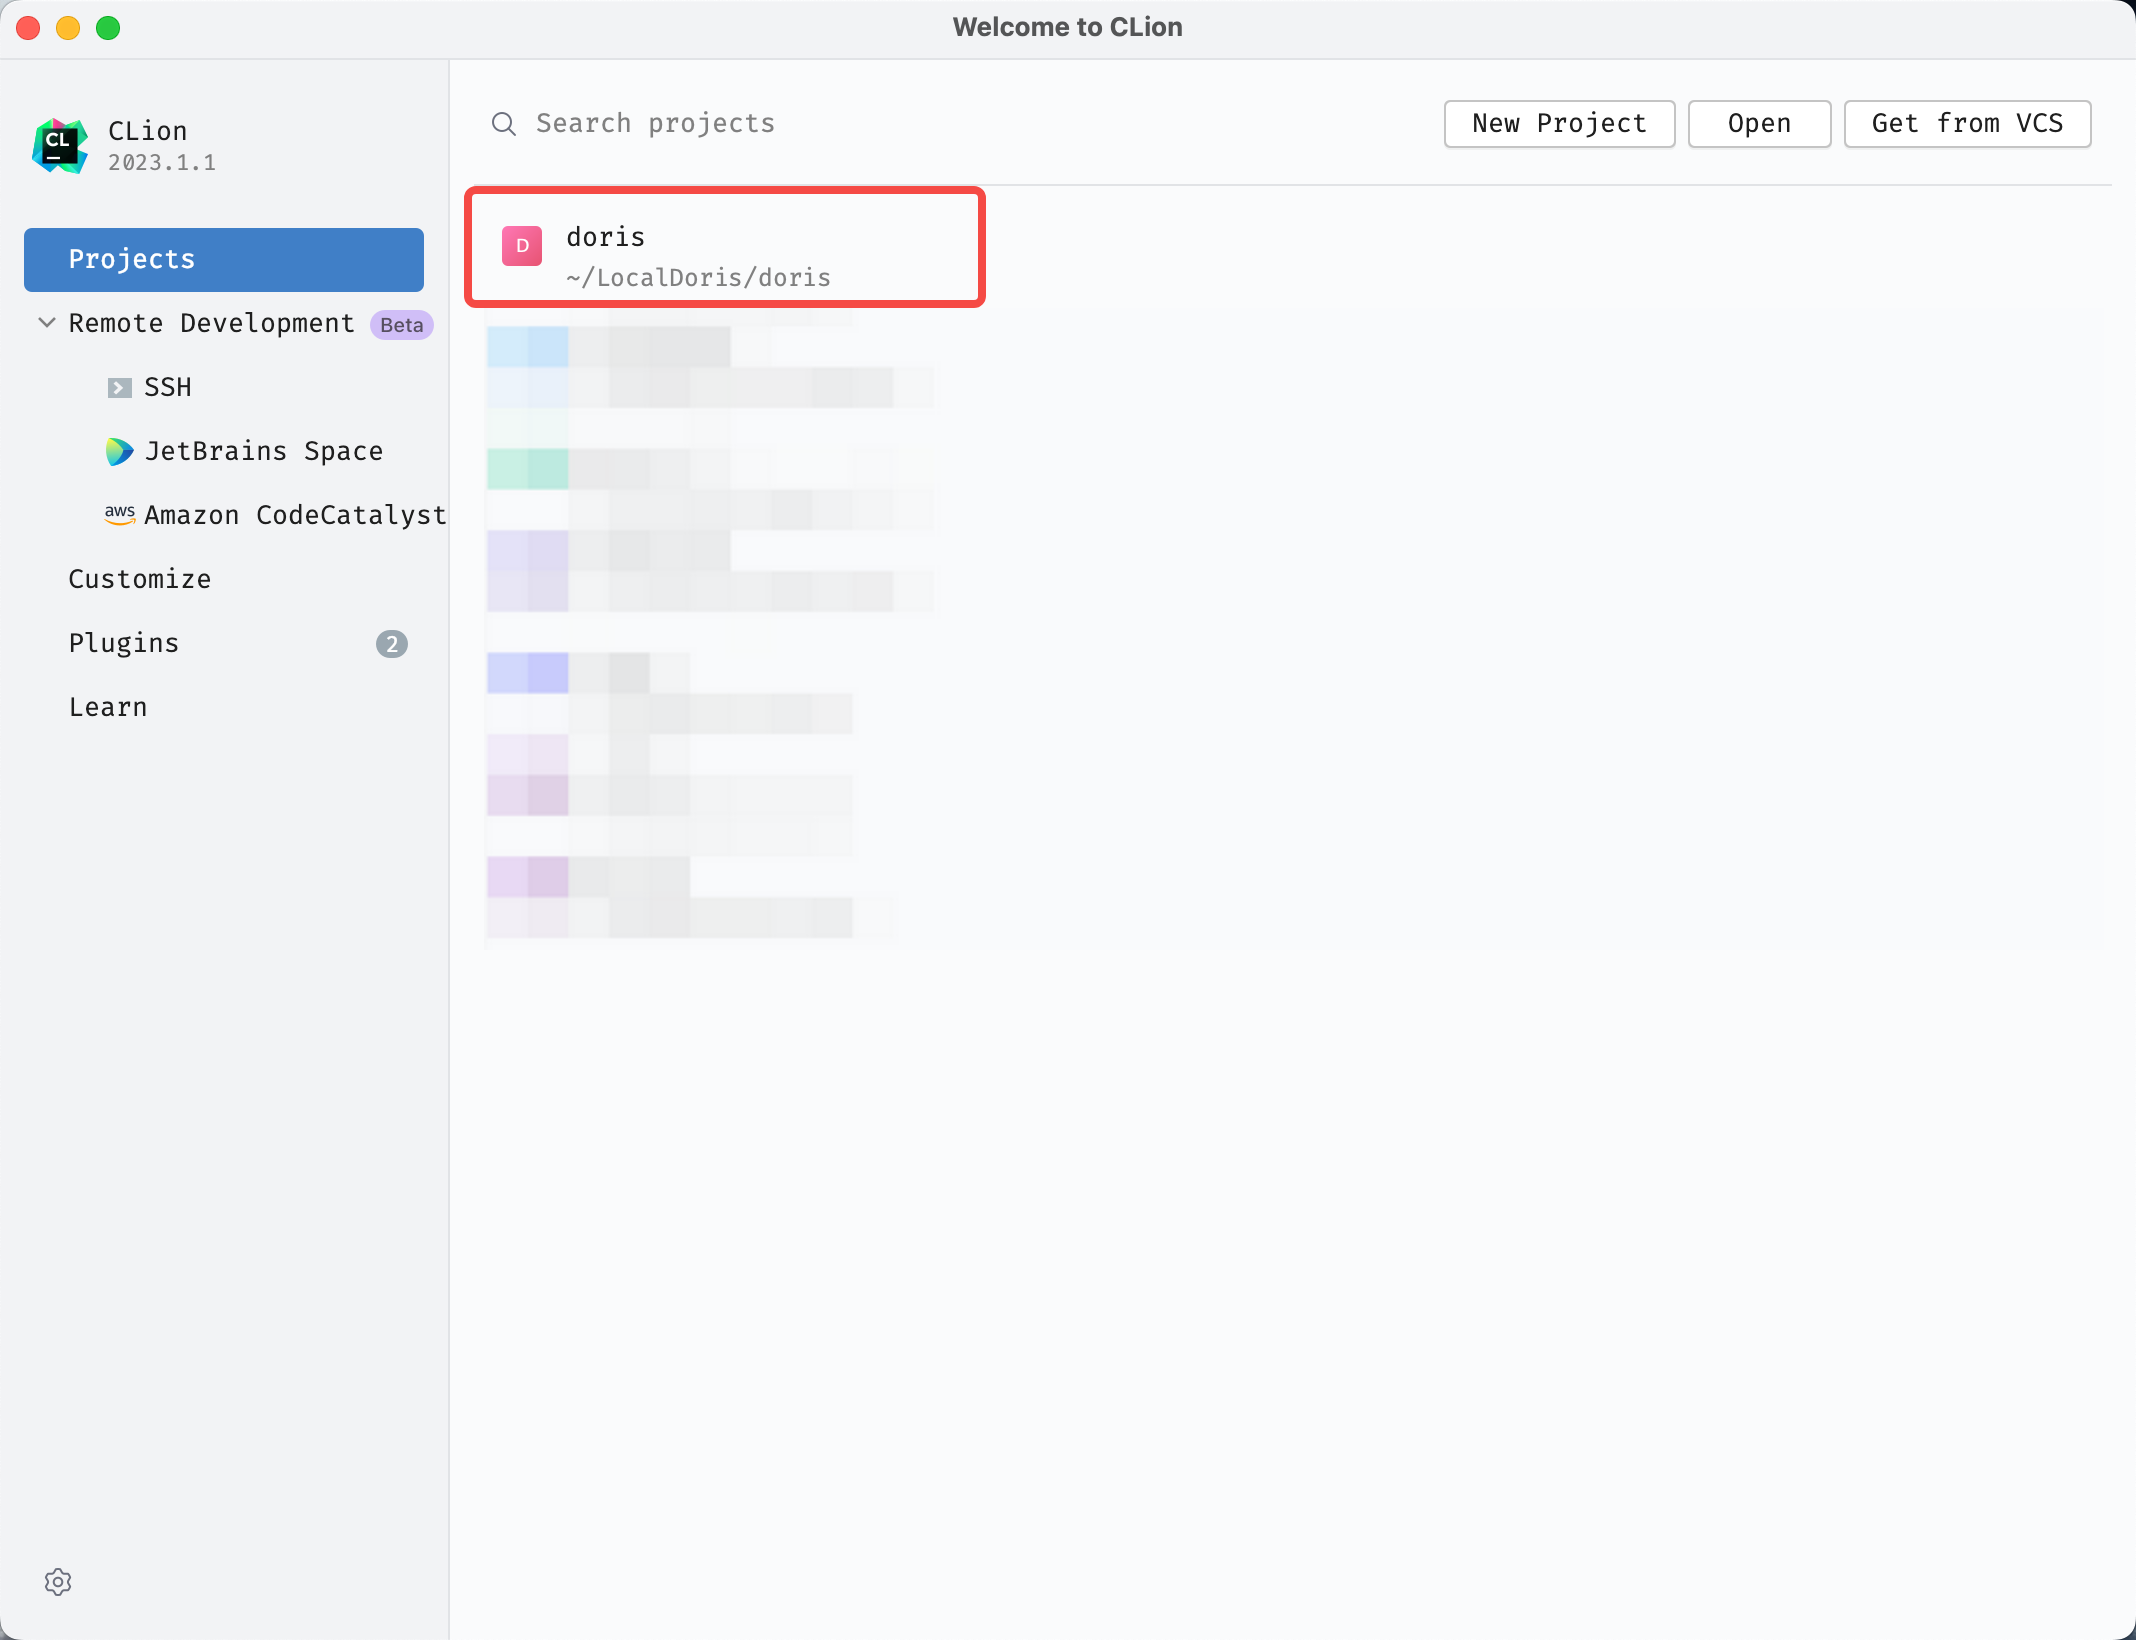Image resolution: width=2136 pixels, height=1640 pixels.
Task: Click the Get from VCS button
Action: [1965, 121]
